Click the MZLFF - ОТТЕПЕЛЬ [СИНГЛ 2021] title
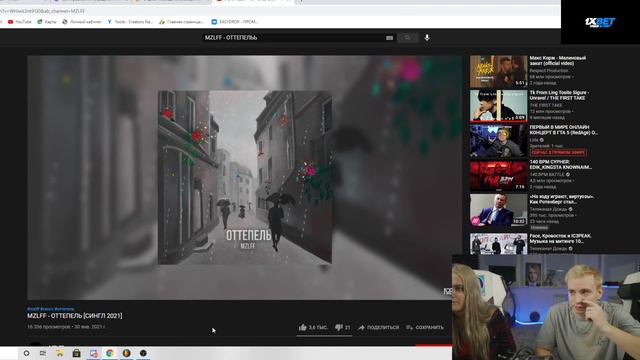Image resolution: width=640 pixels, height=360 pixels. (x=75, y=316)
